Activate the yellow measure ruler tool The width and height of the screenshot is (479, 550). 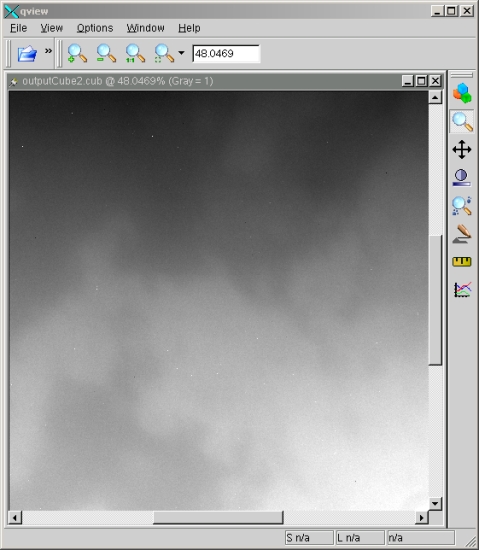(x=462, y=262)
